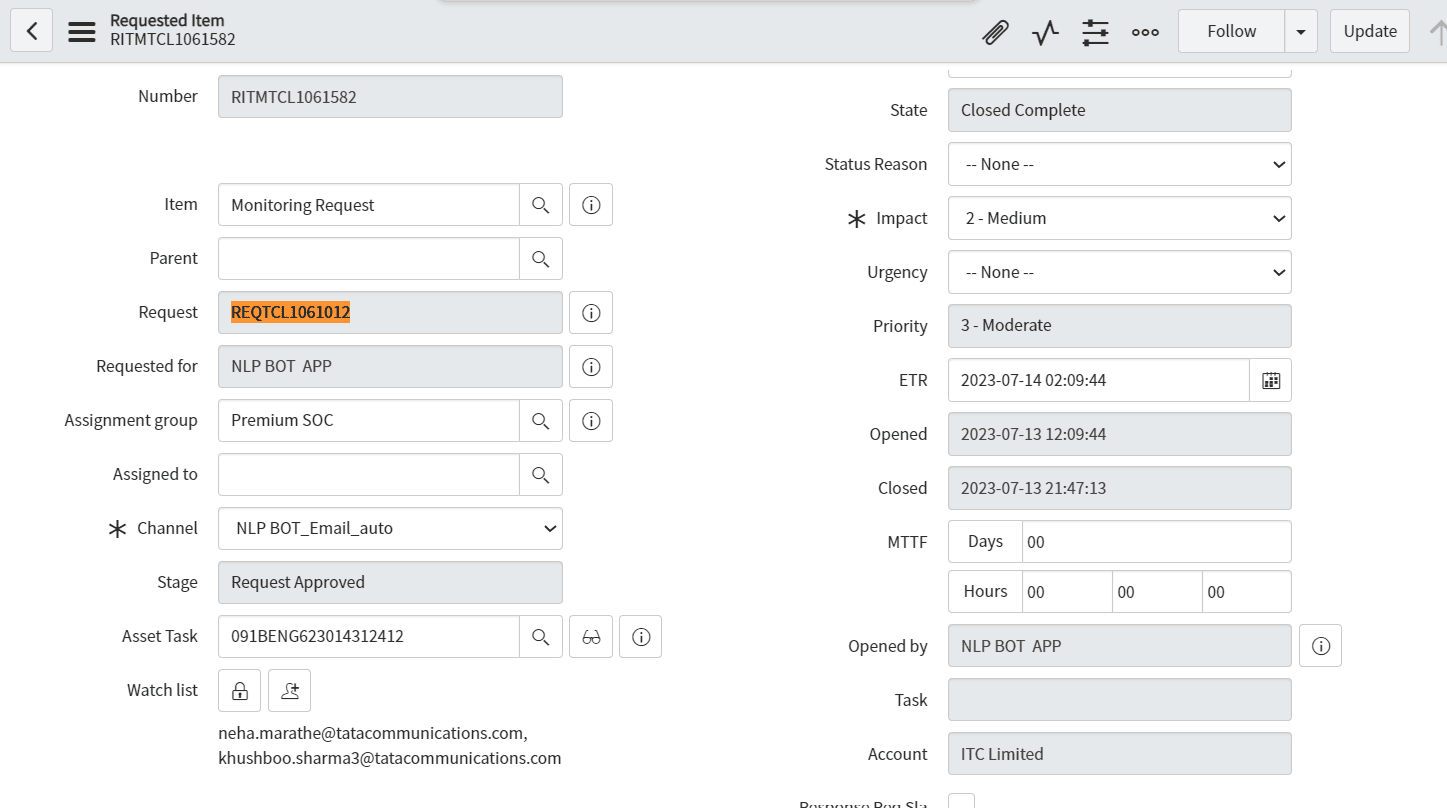The height and width of the screenshot is (808, 1447).
Task: Select the Channel dropdown
Action: [x=390, y=528]
